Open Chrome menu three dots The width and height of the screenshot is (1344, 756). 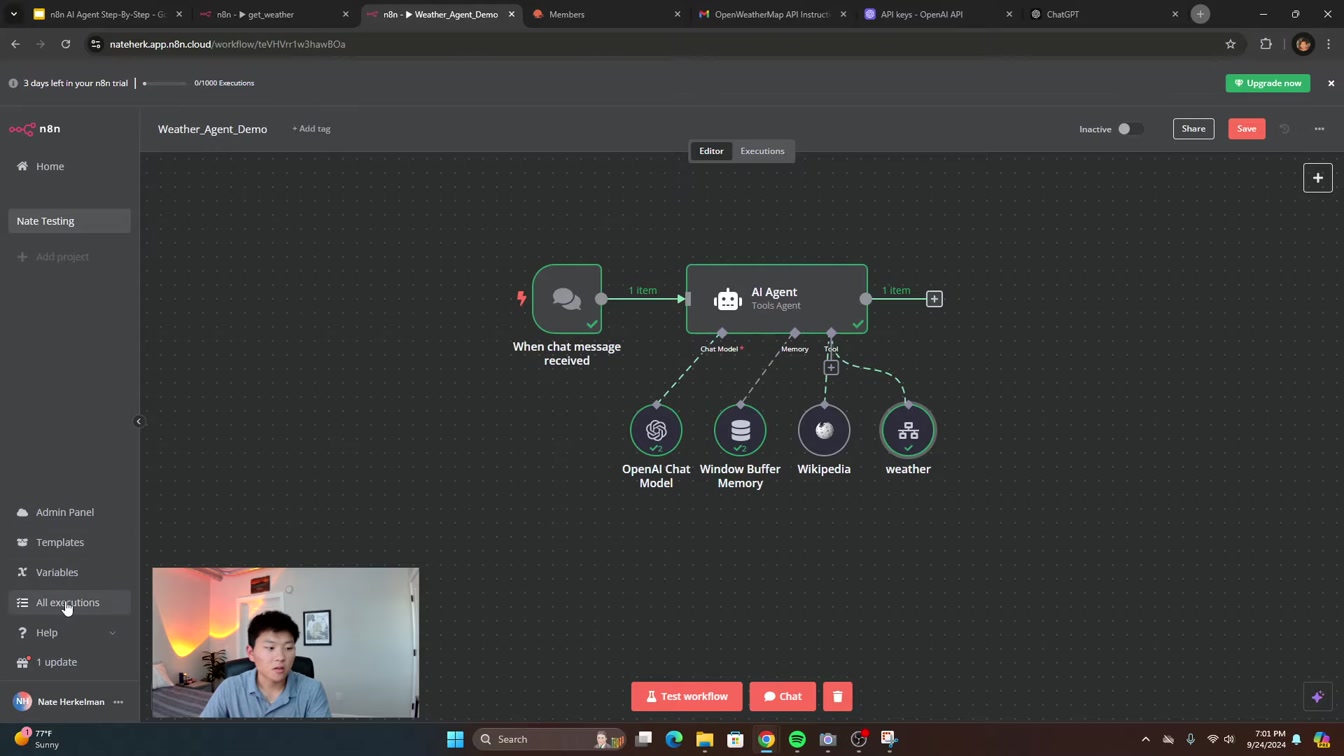click(1328, 44)
